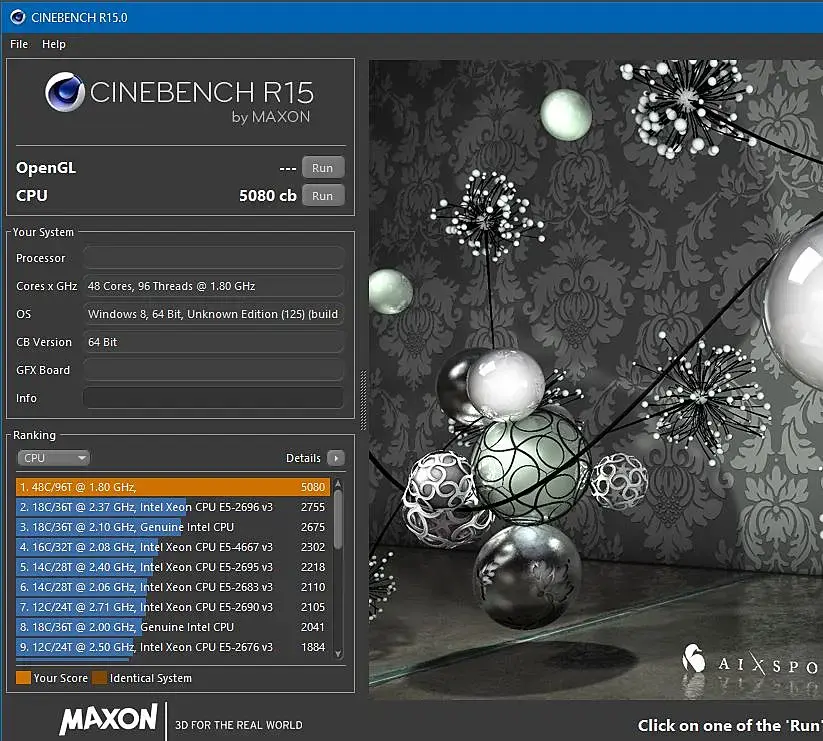Click the Cinebench R15 sphere logo
823x741 pixels.
point(65,92)
